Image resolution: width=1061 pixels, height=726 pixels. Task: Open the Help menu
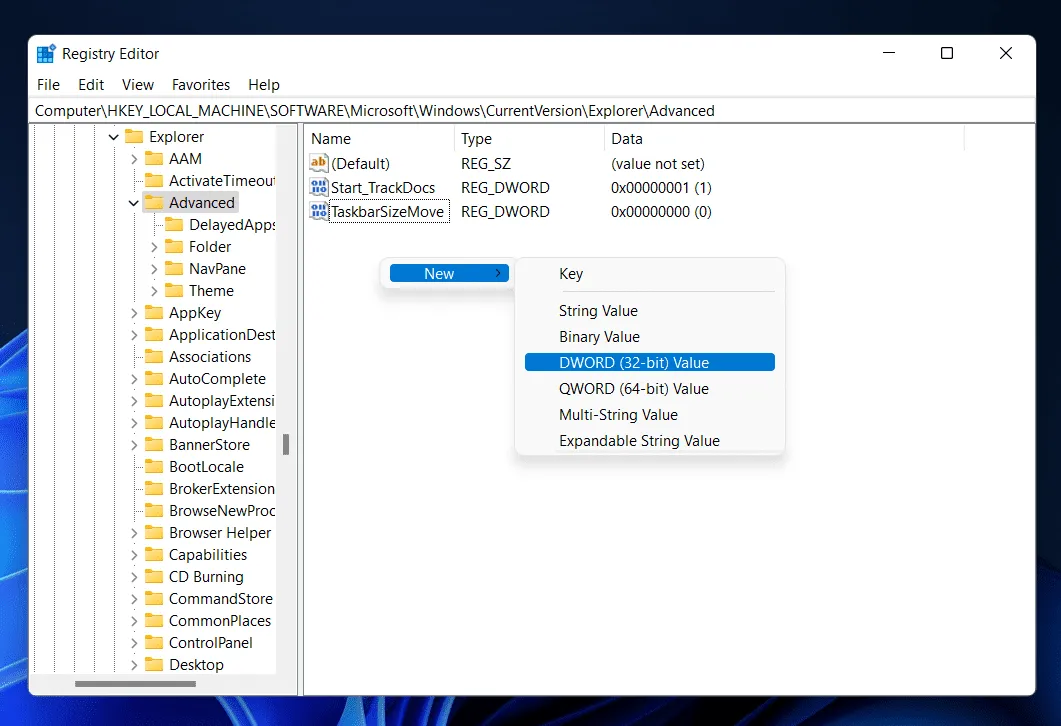(264, 85)
